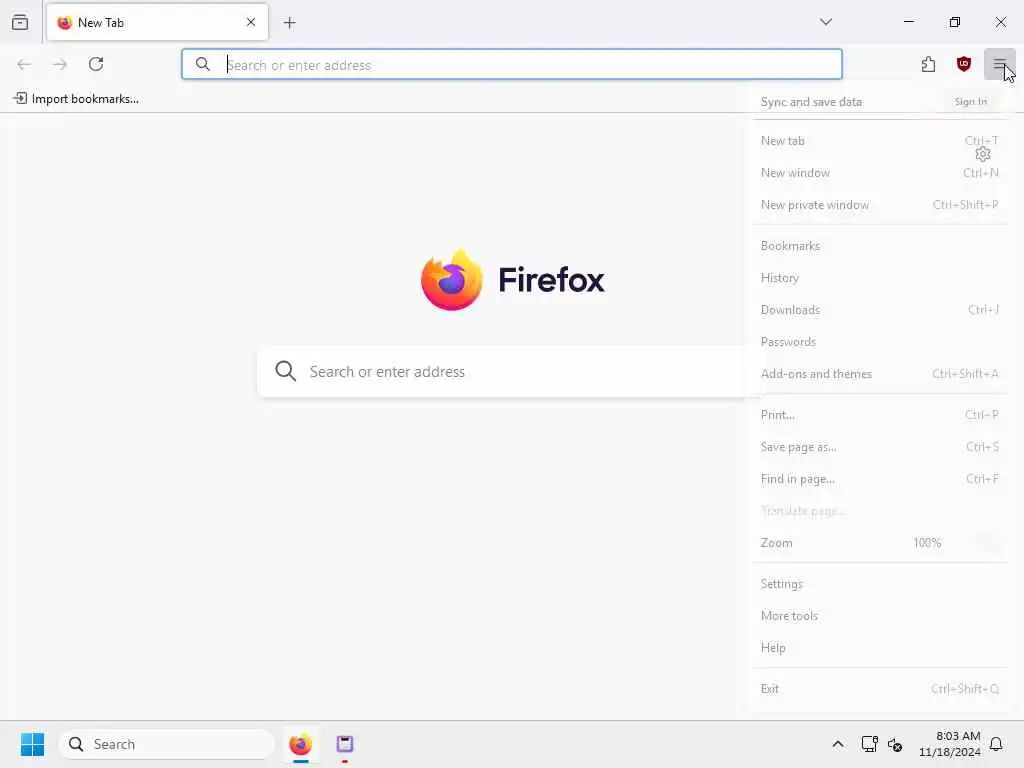Expand the Bookmarks submenu
The width and height of the screenshot is (1024, 768).
[x=879, y=246]
